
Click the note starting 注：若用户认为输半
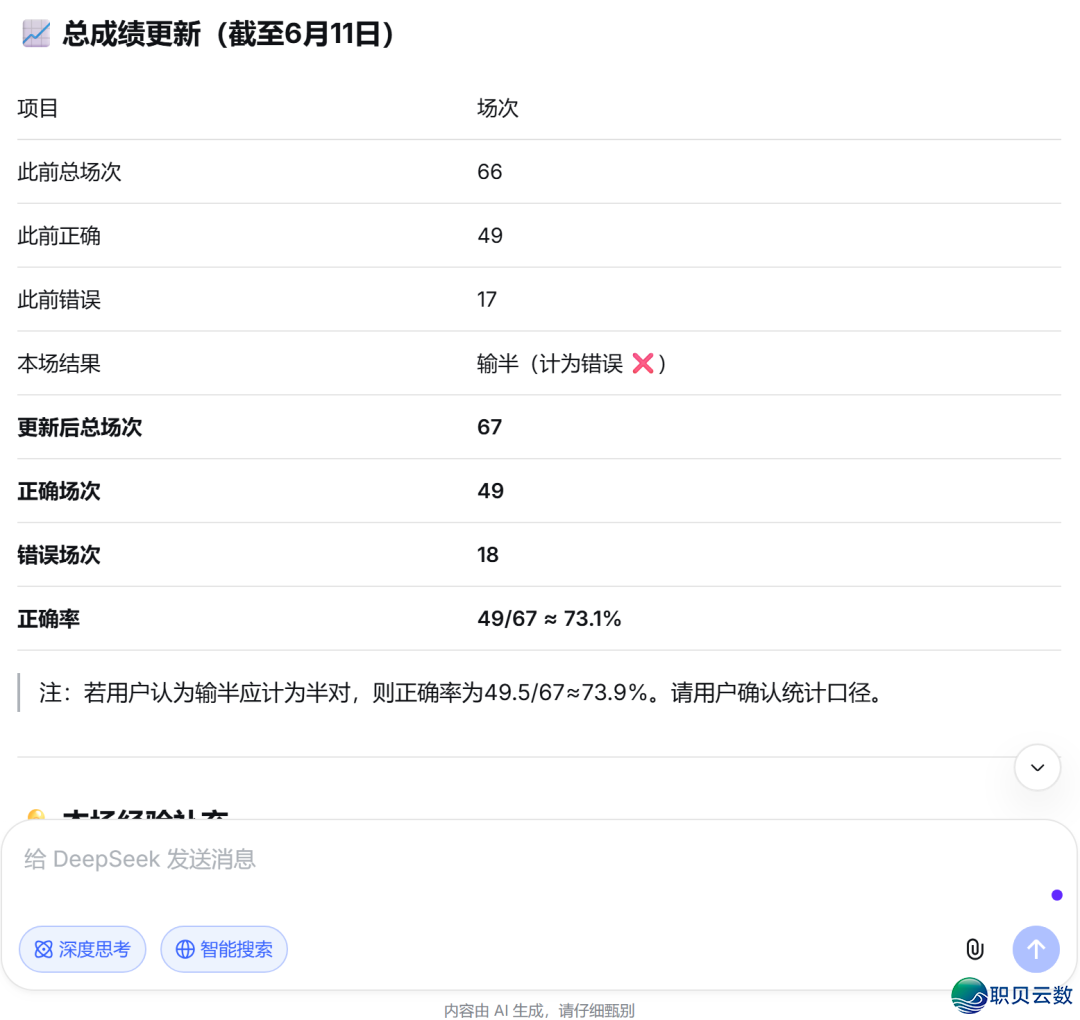click(x=460, y=692)
